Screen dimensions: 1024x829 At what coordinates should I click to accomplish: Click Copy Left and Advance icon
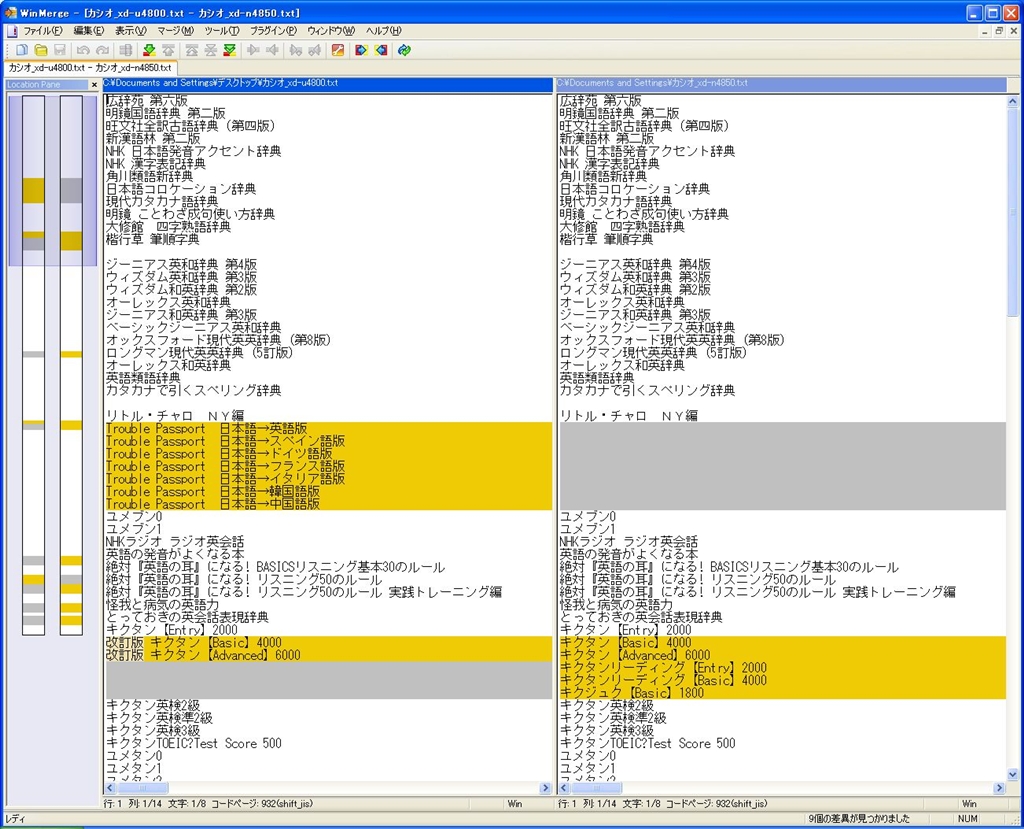(315, 50)
